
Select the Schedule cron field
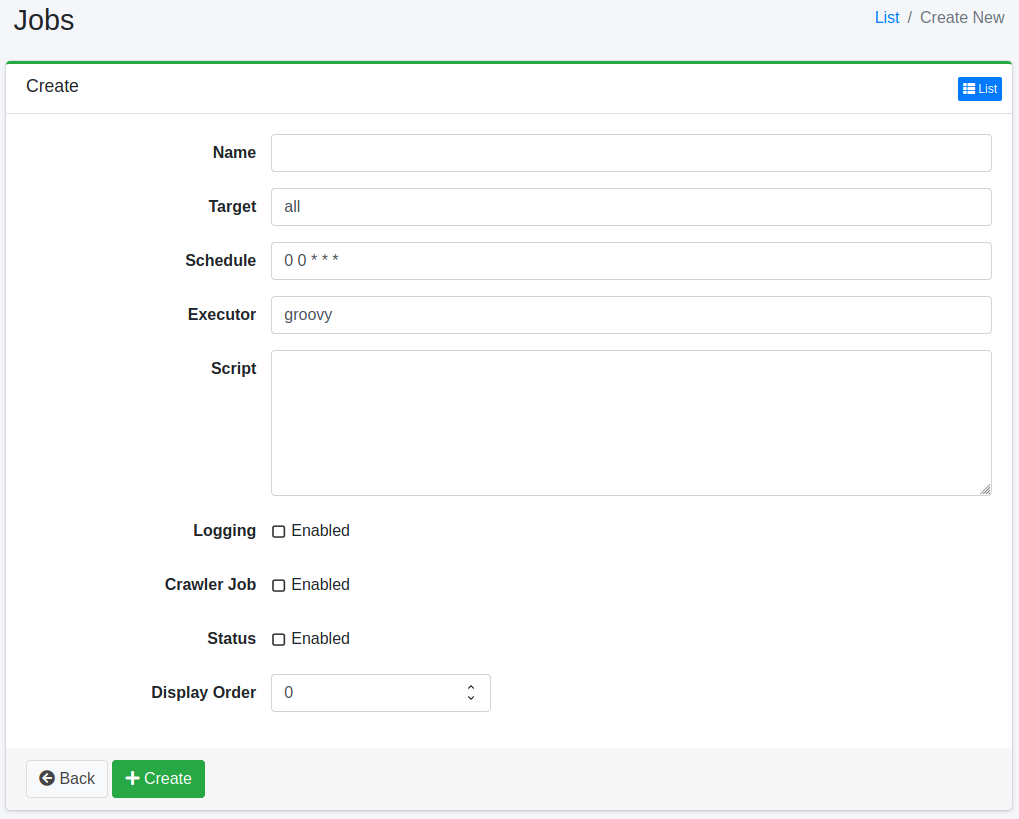pos(630,261)
